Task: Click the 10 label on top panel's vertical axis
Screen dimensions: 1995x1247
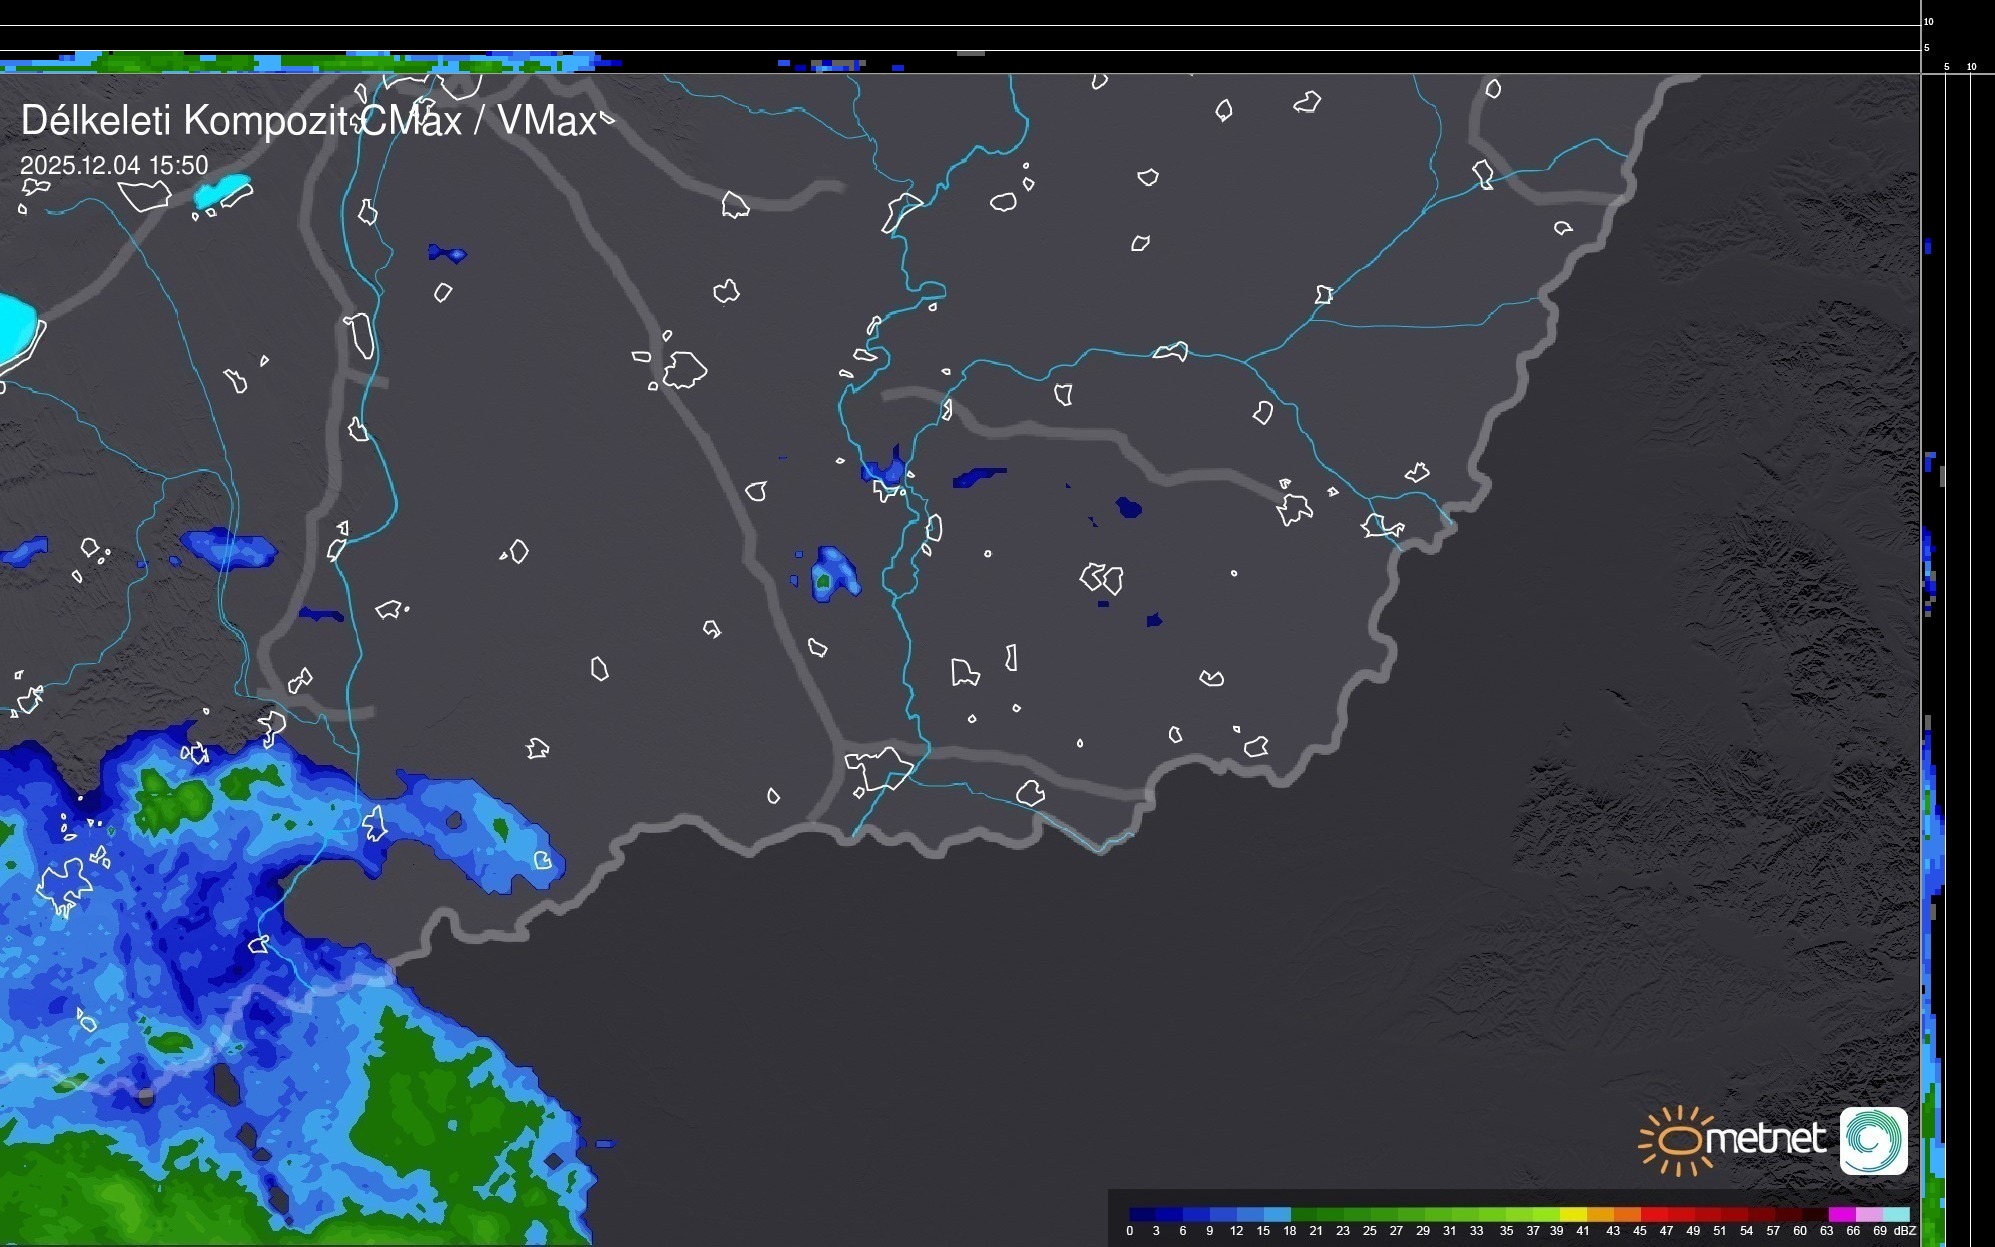Action: [x=1929, y=21]
